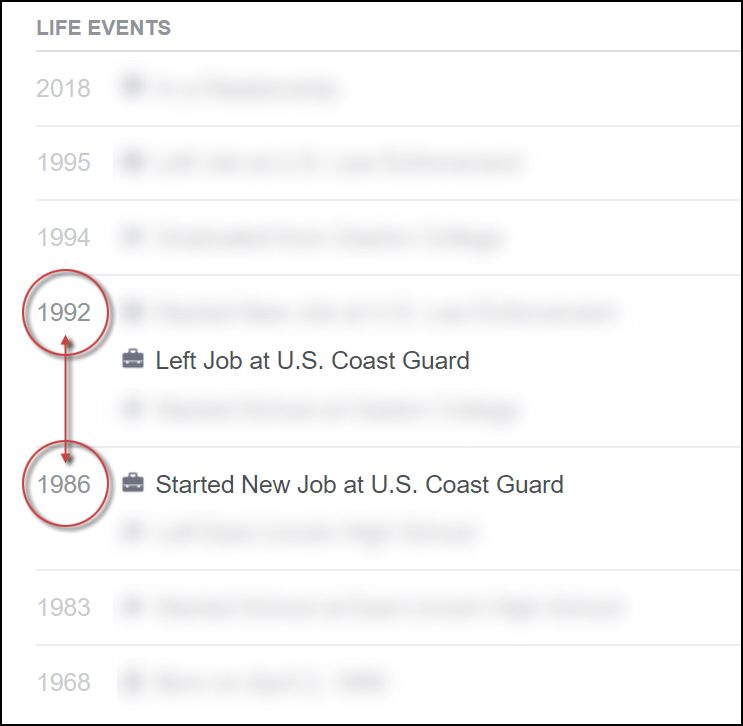743x726 pixels.
Task: Select the 1995 year marker
Action: click(x=63, y=162)
